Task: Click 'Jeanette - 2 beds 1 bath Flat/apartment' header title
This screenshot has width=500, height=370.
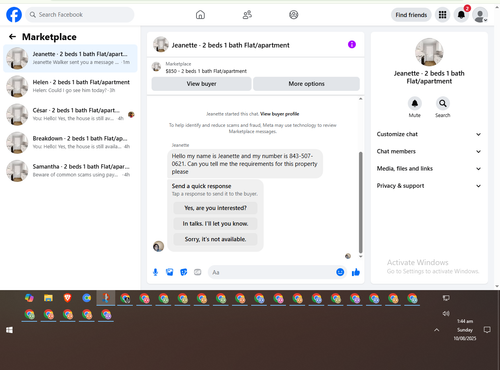Action: (x=230, y=45)
